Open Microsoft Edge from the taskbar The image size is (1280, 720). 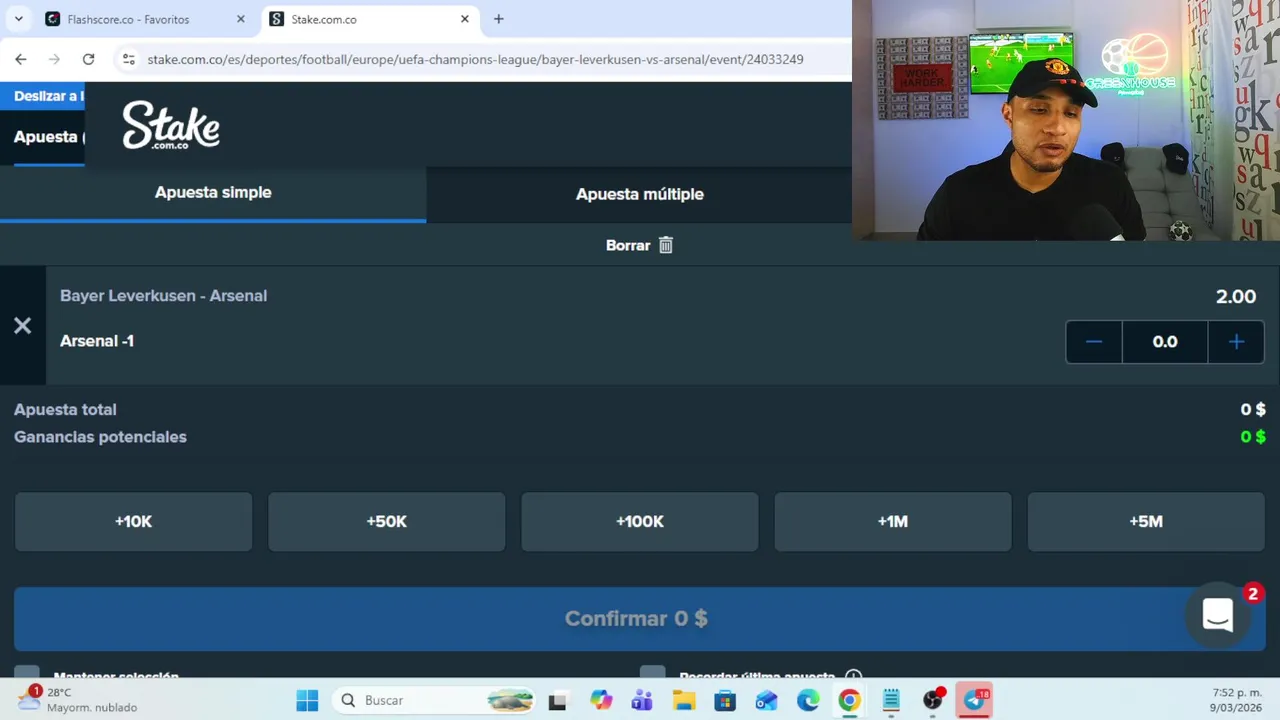pyautogui.click(x=808, y=700)
